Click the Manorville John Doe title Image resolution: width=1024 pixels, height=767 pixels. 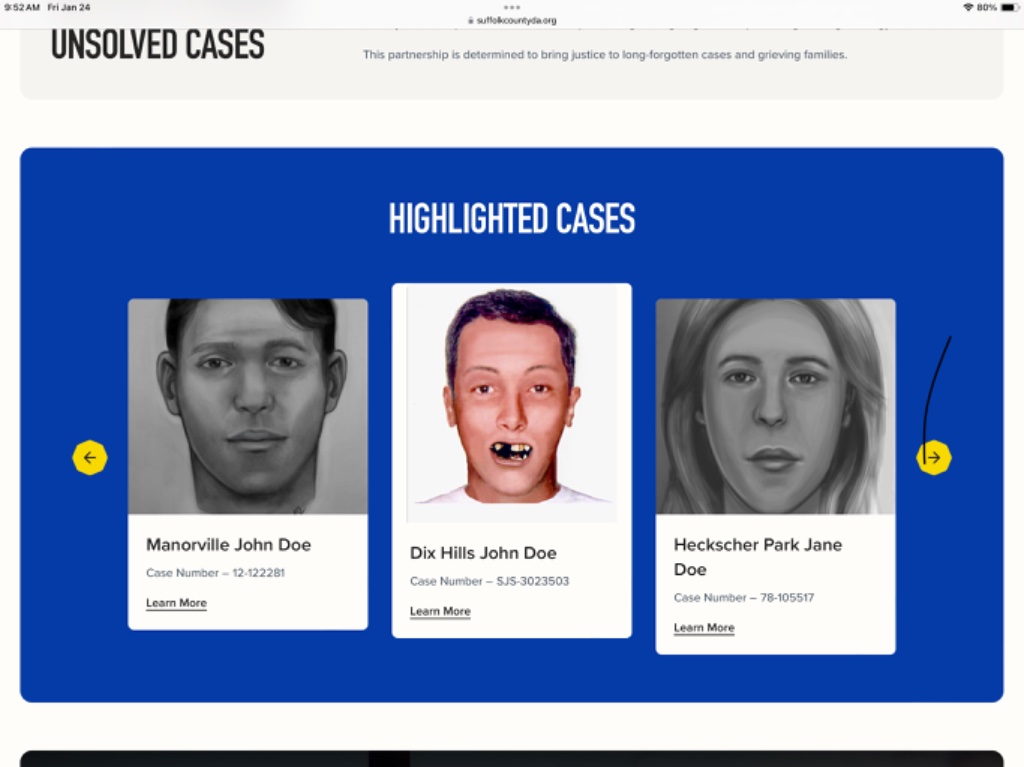pyautogui.click(x=229, y=545)
